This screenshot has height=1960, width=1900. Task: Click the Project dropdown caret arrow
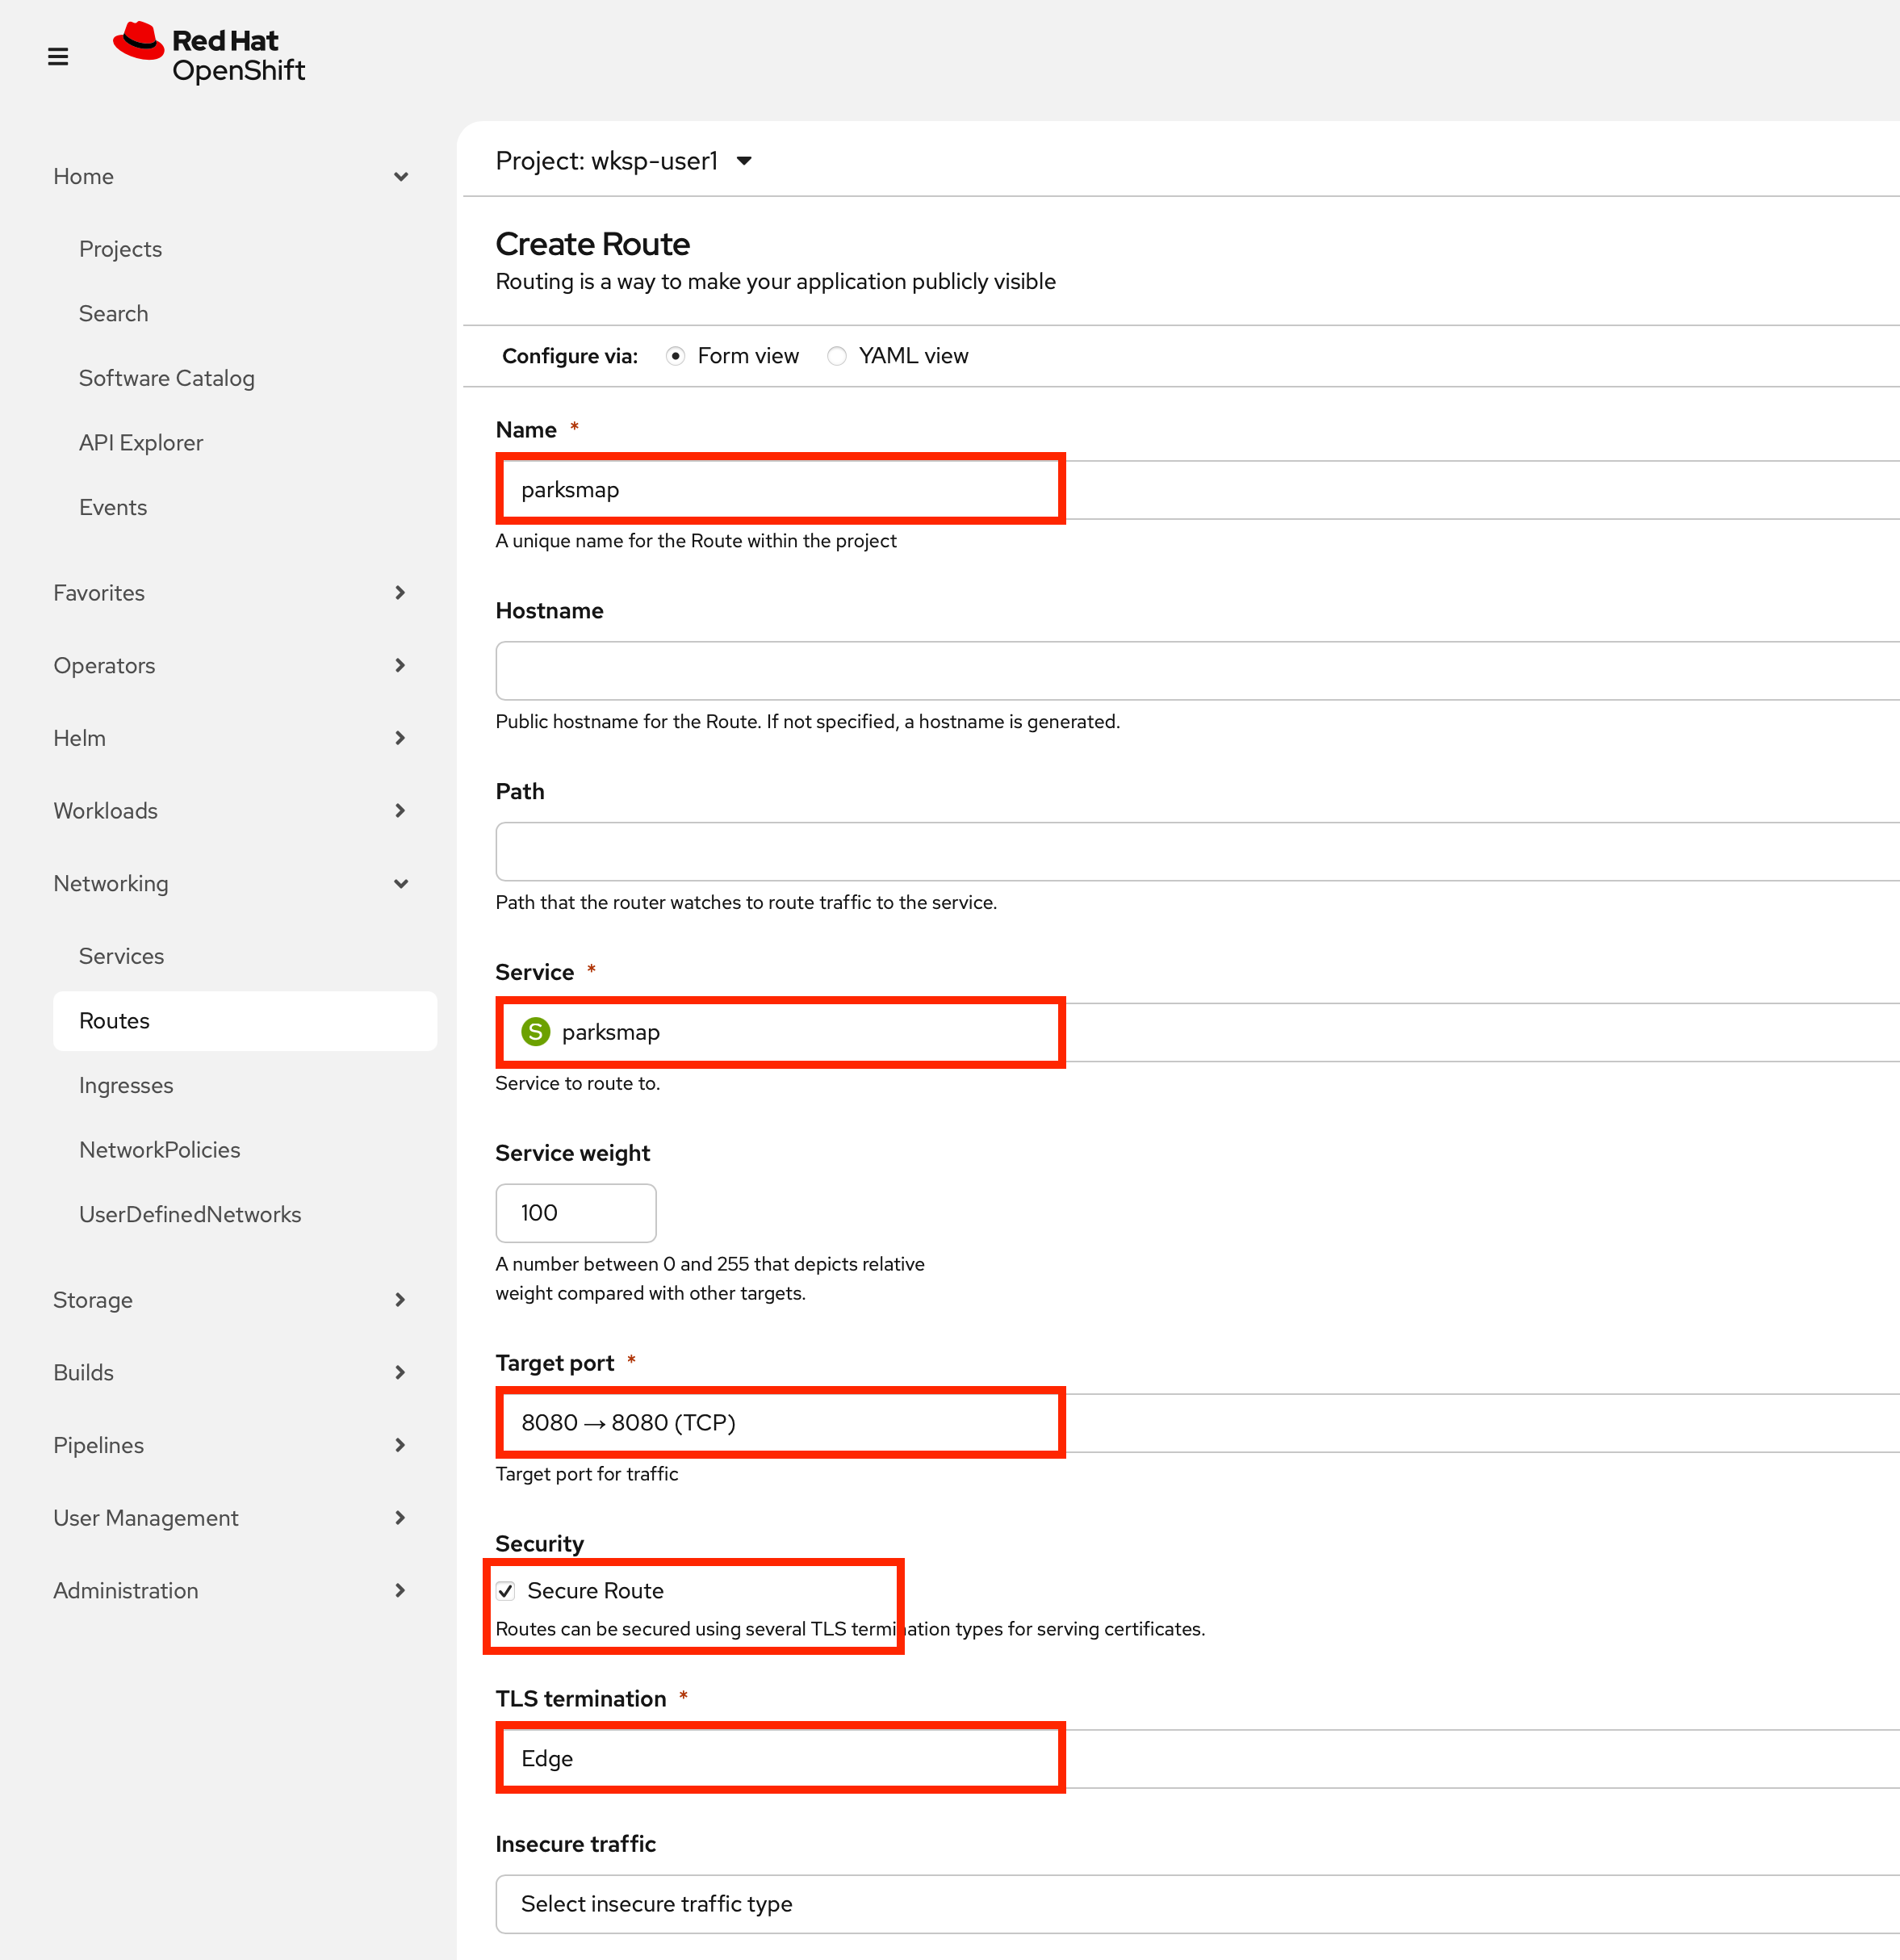[744, 161]
